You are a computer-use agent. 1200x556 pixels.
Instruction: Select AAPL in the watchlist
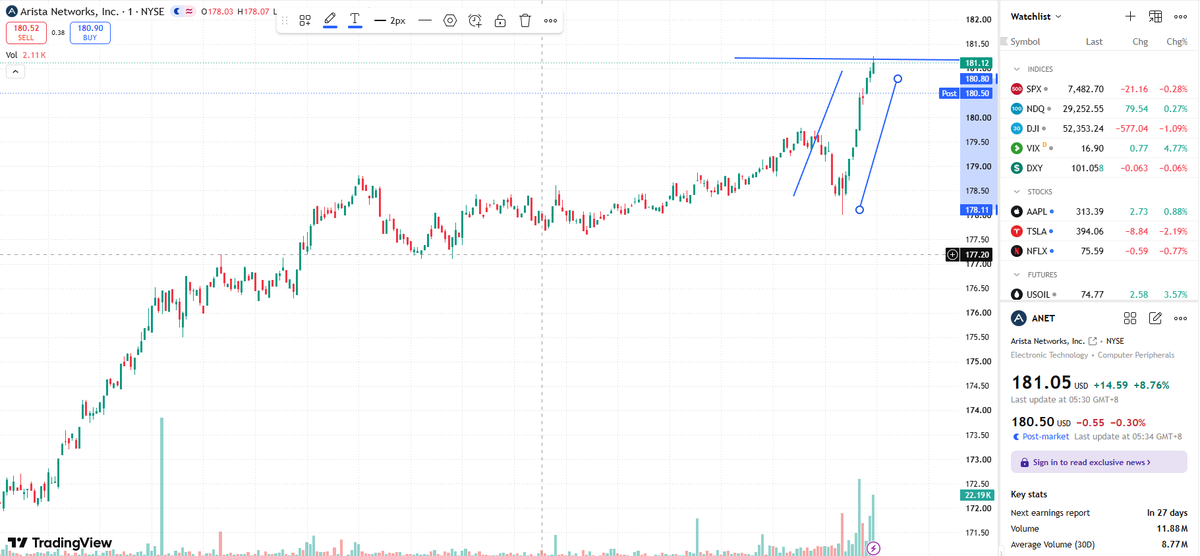1099,211
